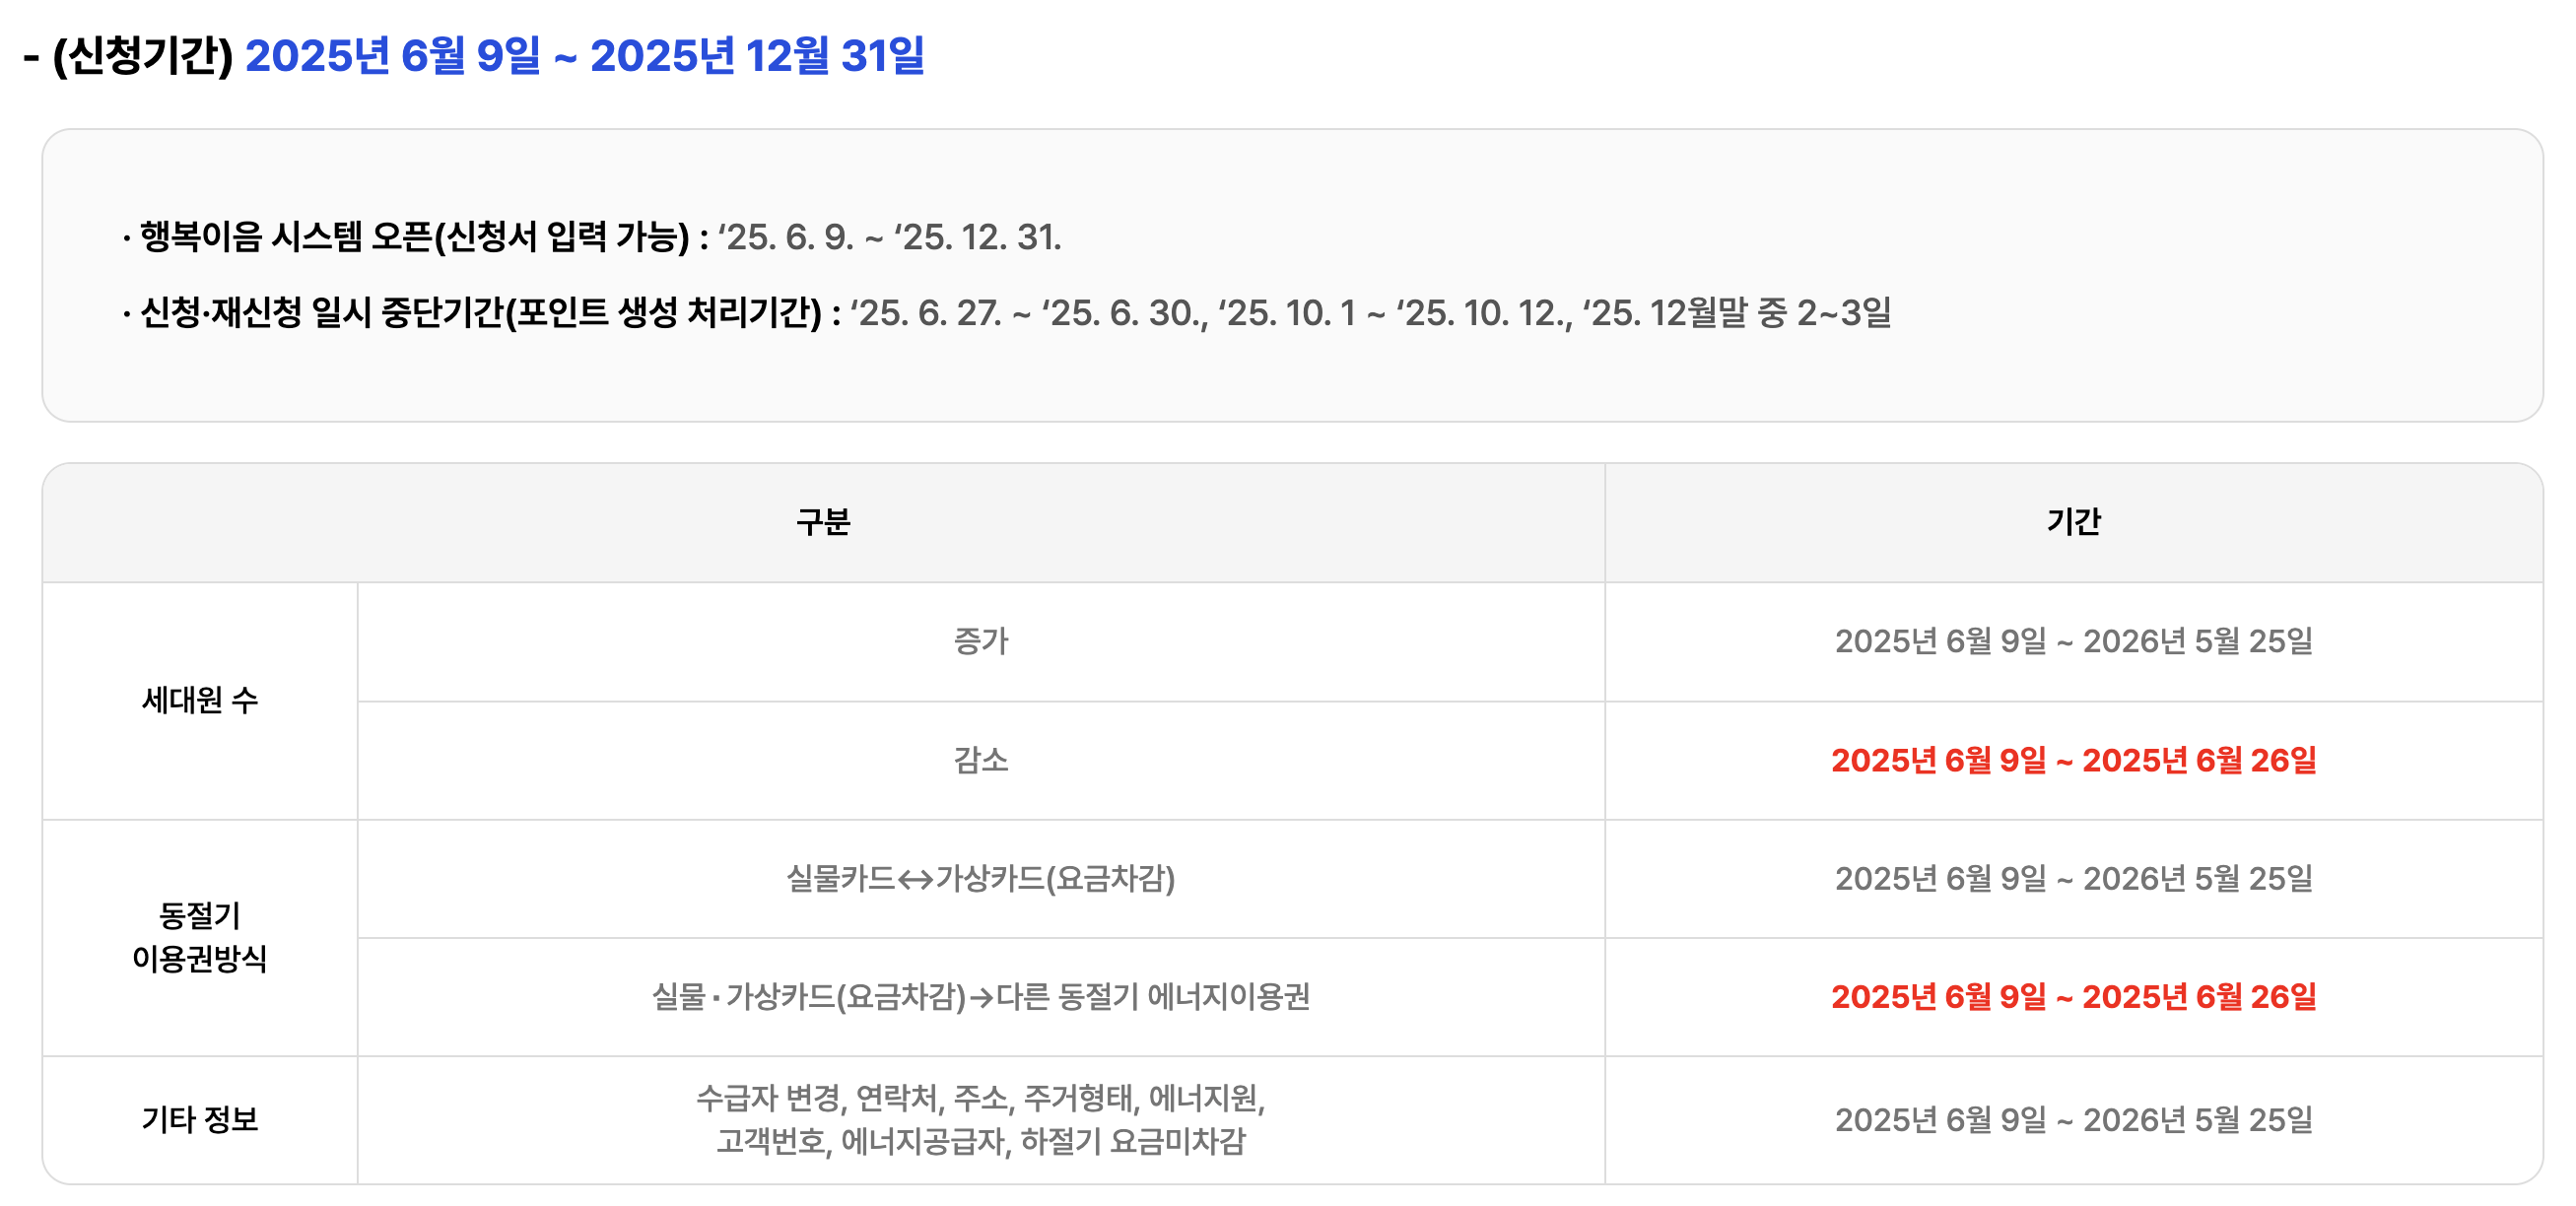Click 실물카드↔가상카드(요금차감) cell

click(x=981, y=879)
